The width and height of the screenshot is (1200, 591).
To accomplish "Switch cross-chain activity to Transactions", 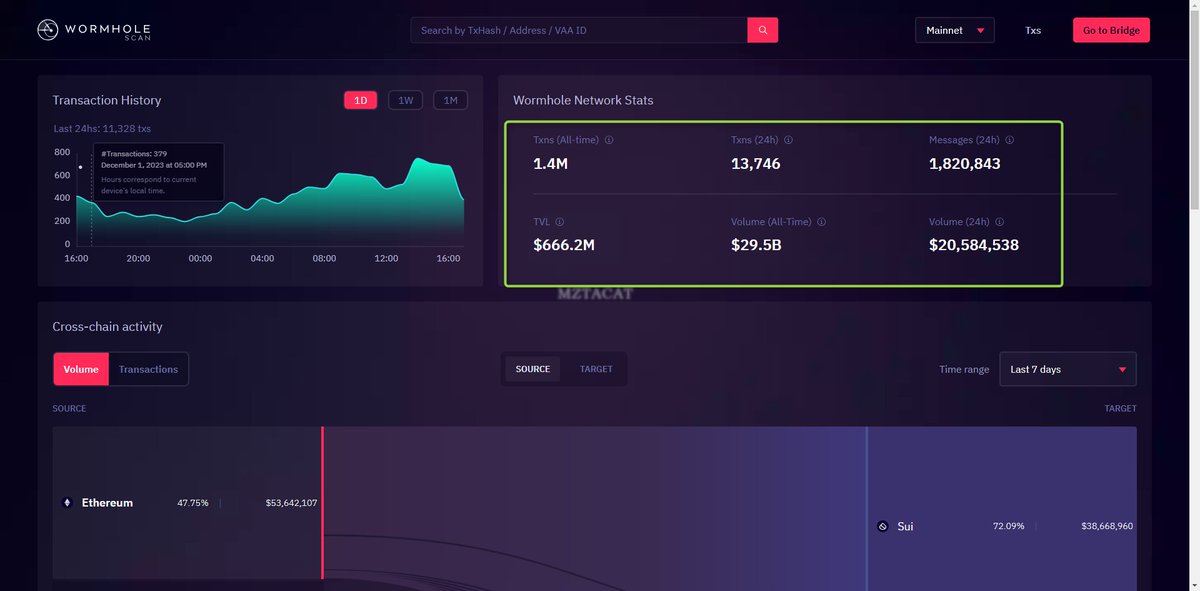I will (x=148, y=369).
